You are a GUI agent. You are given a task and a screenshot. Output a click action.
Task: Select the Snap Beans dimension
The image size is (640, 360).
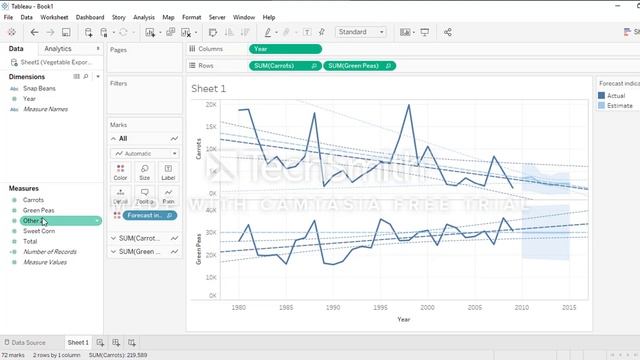pos(39,89)
